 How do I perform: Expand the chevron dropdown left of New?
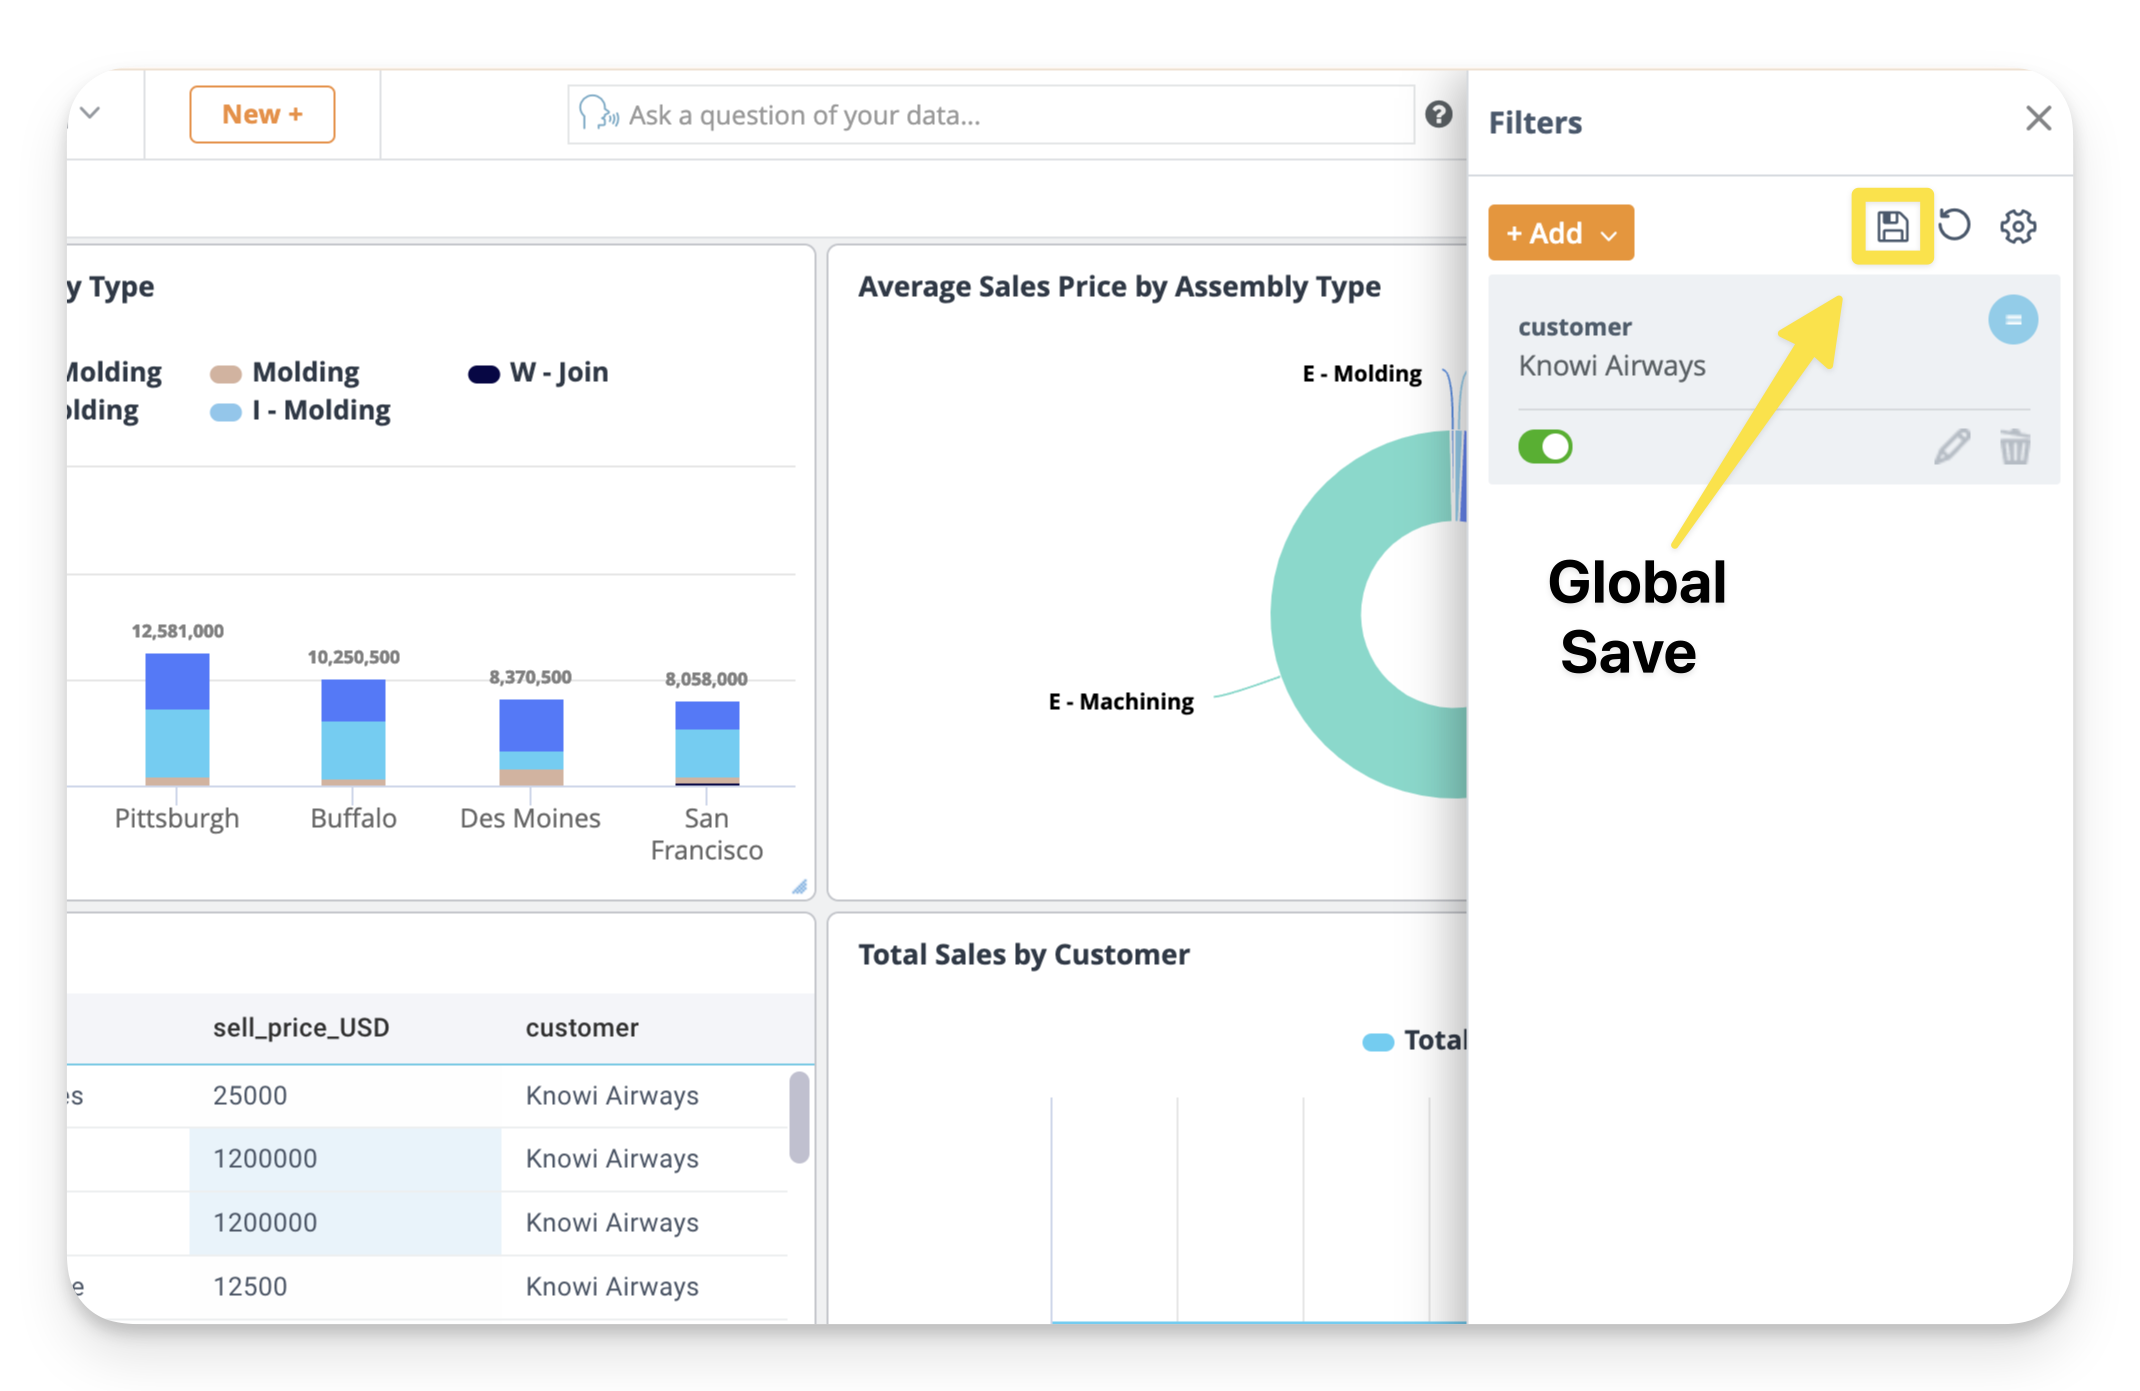pos(91,113)
